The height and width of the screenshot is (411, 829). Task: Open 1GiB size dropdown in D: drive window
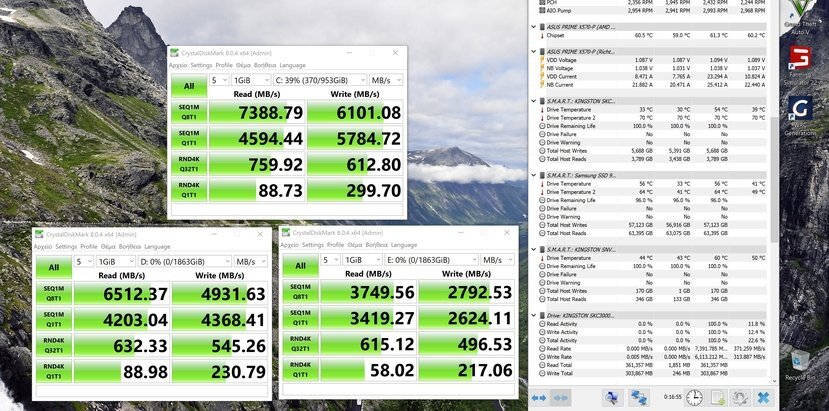coord(116,261)
